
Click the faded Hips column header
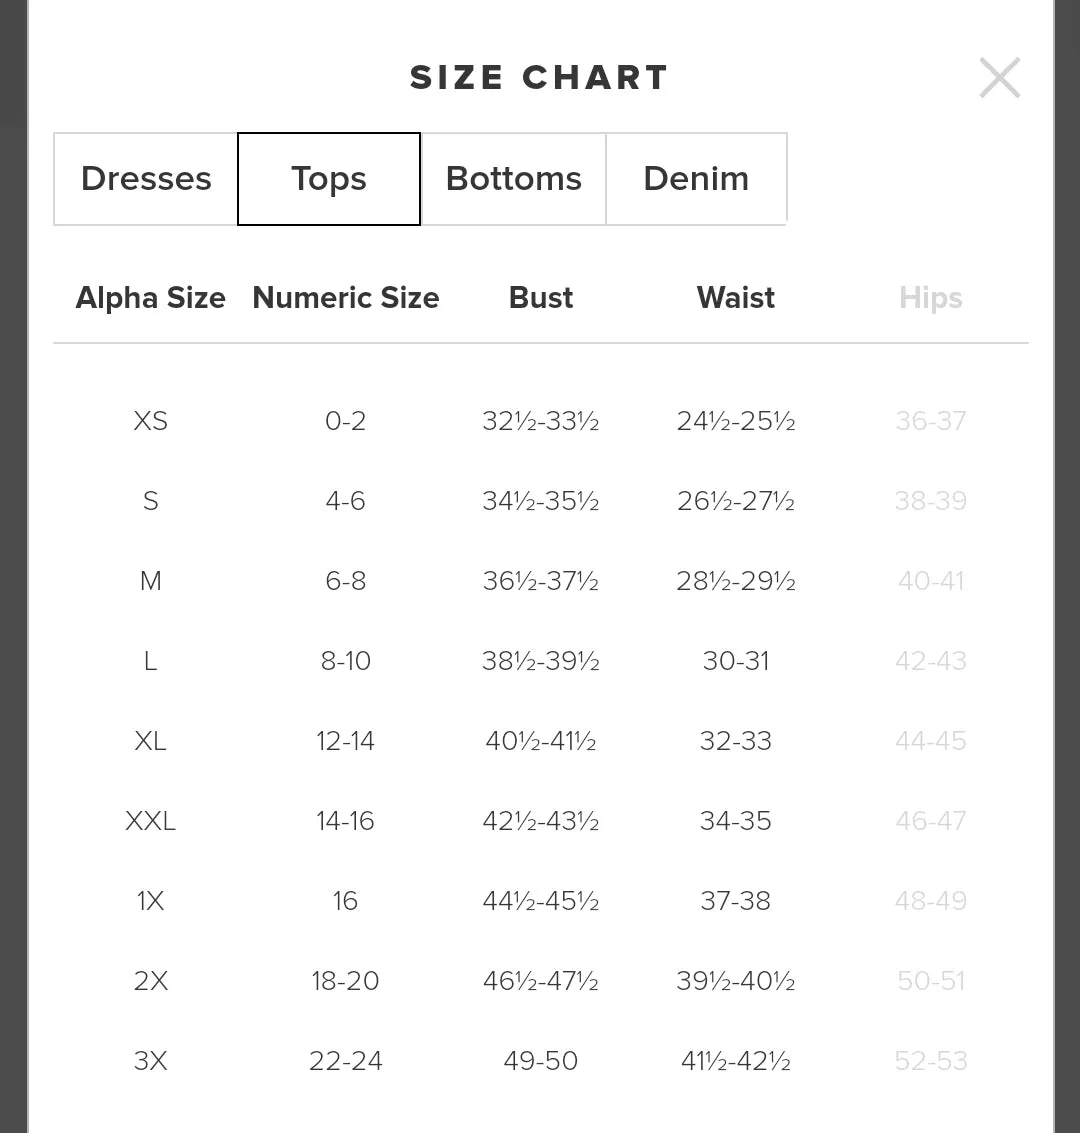pyautogui.click(x=930, y=298)
